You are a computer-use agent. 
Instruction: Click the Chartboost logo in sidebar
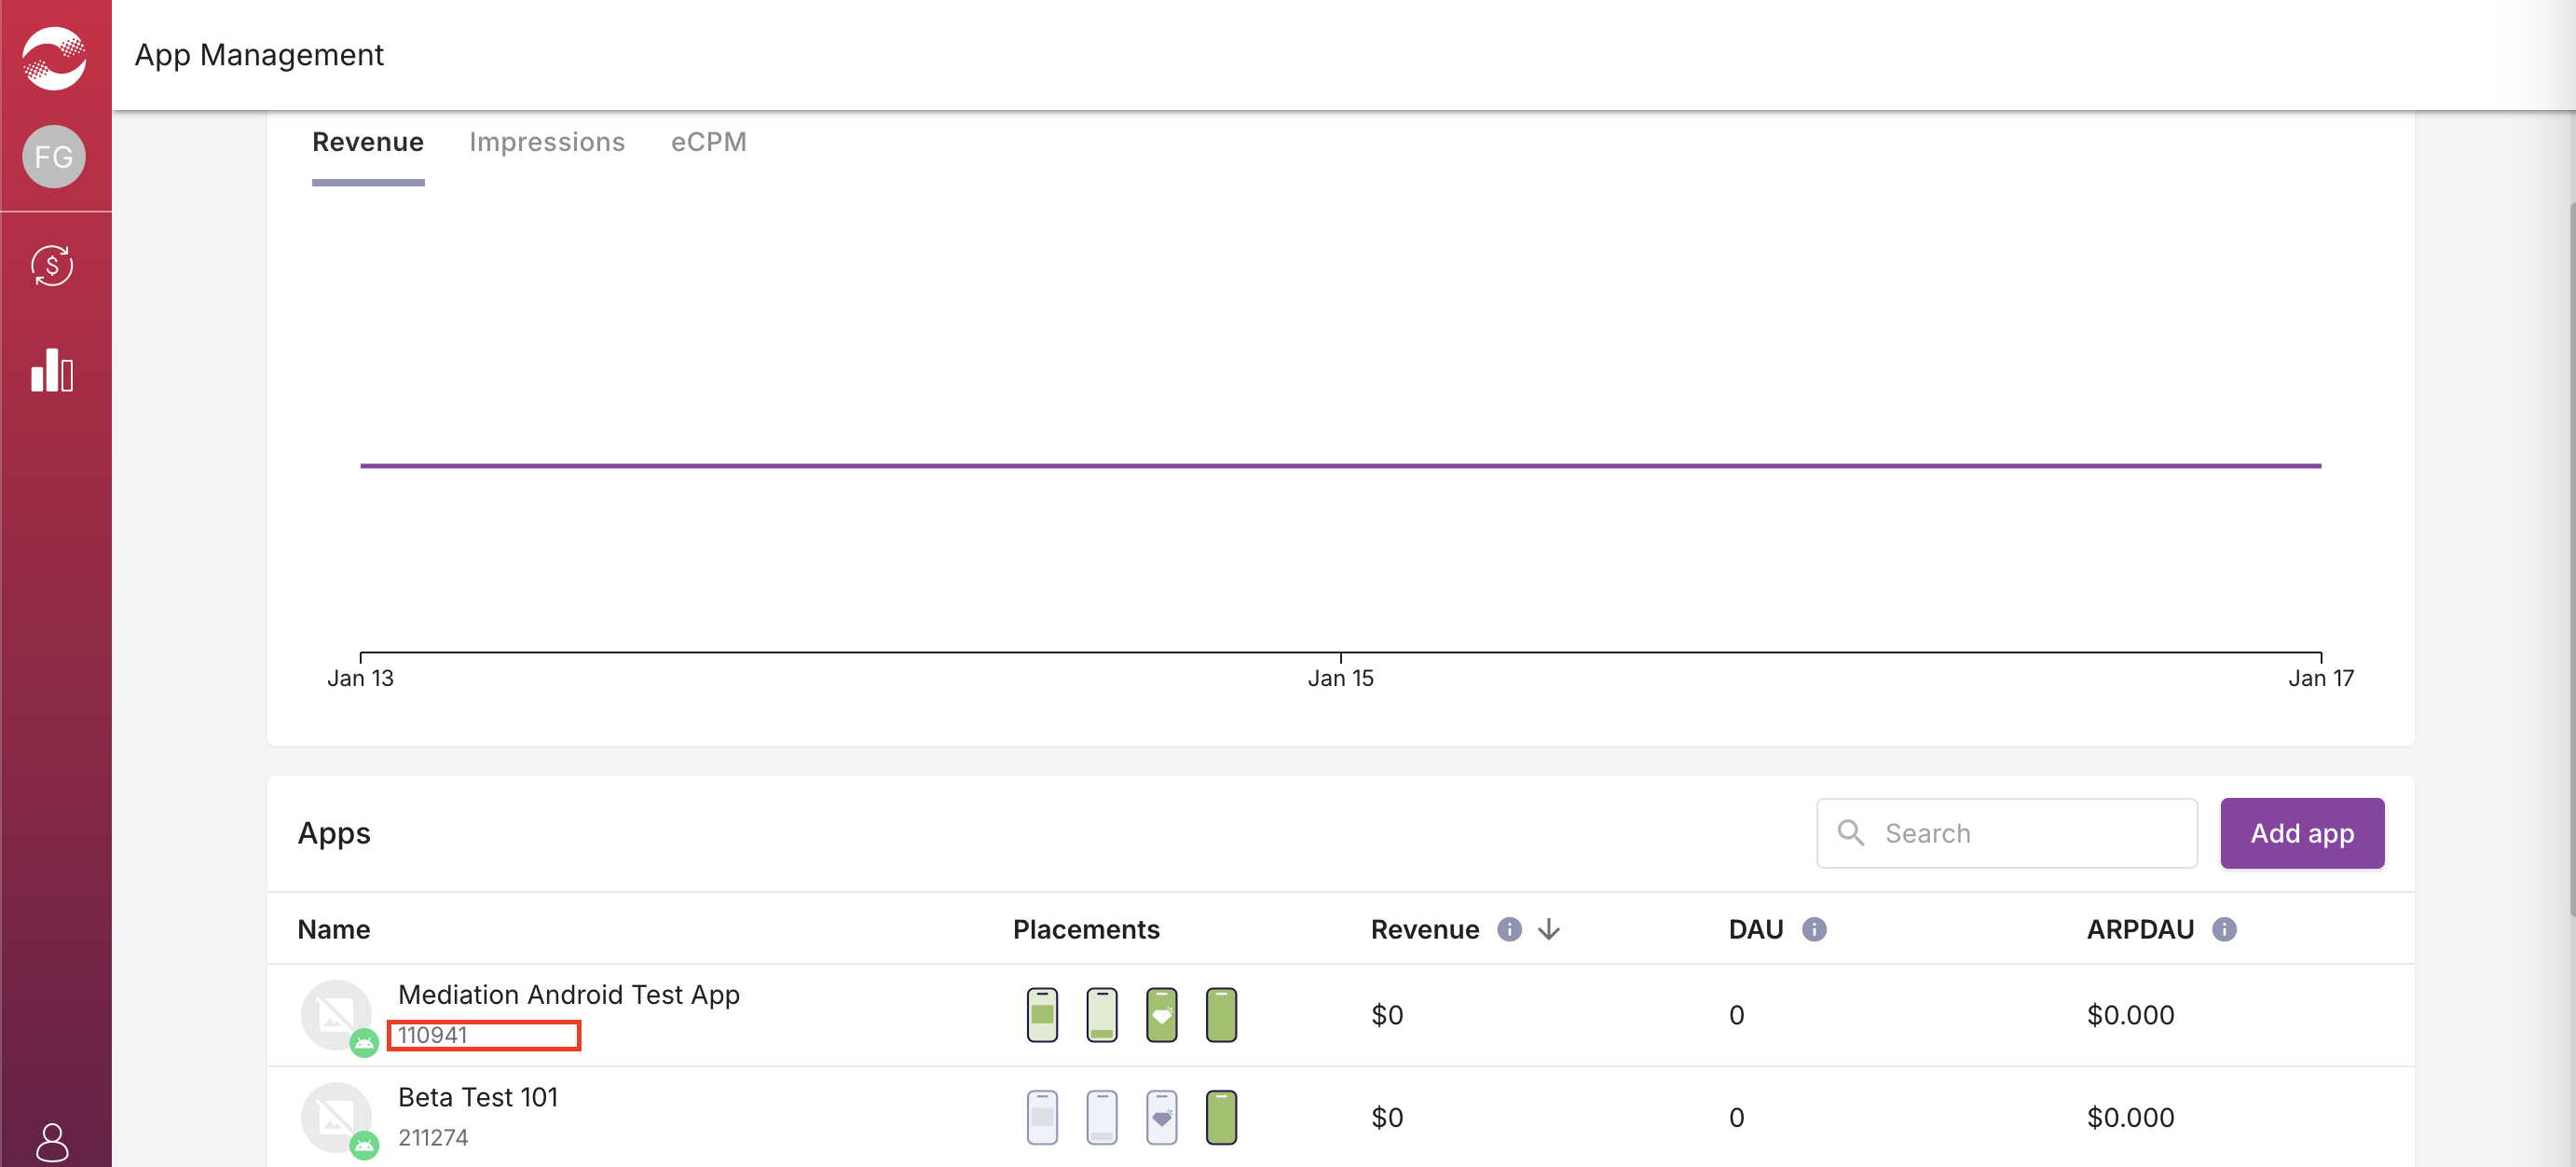[x=54, y=57]
